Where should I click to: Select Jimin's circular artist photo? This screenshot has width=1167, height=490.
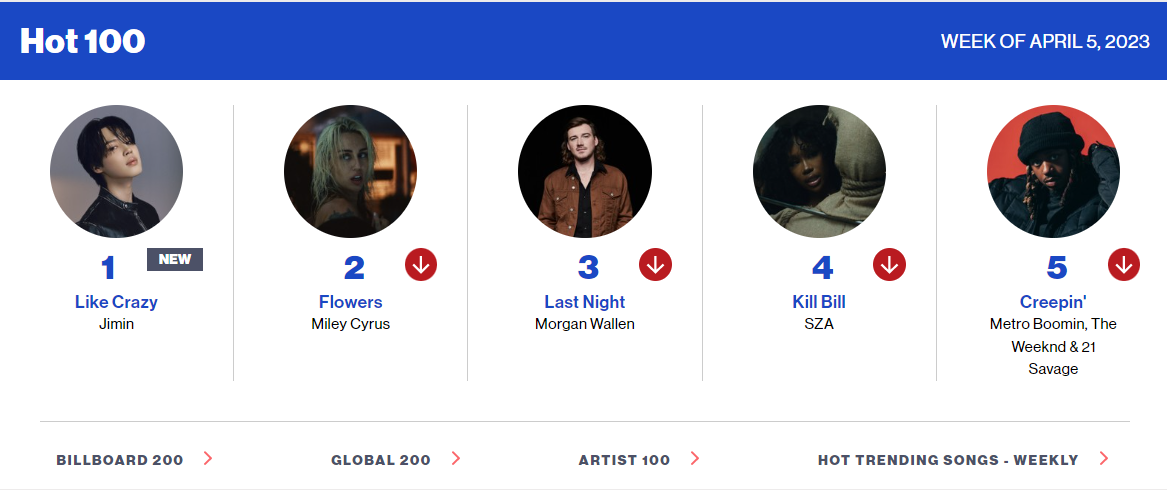(116, 171)
